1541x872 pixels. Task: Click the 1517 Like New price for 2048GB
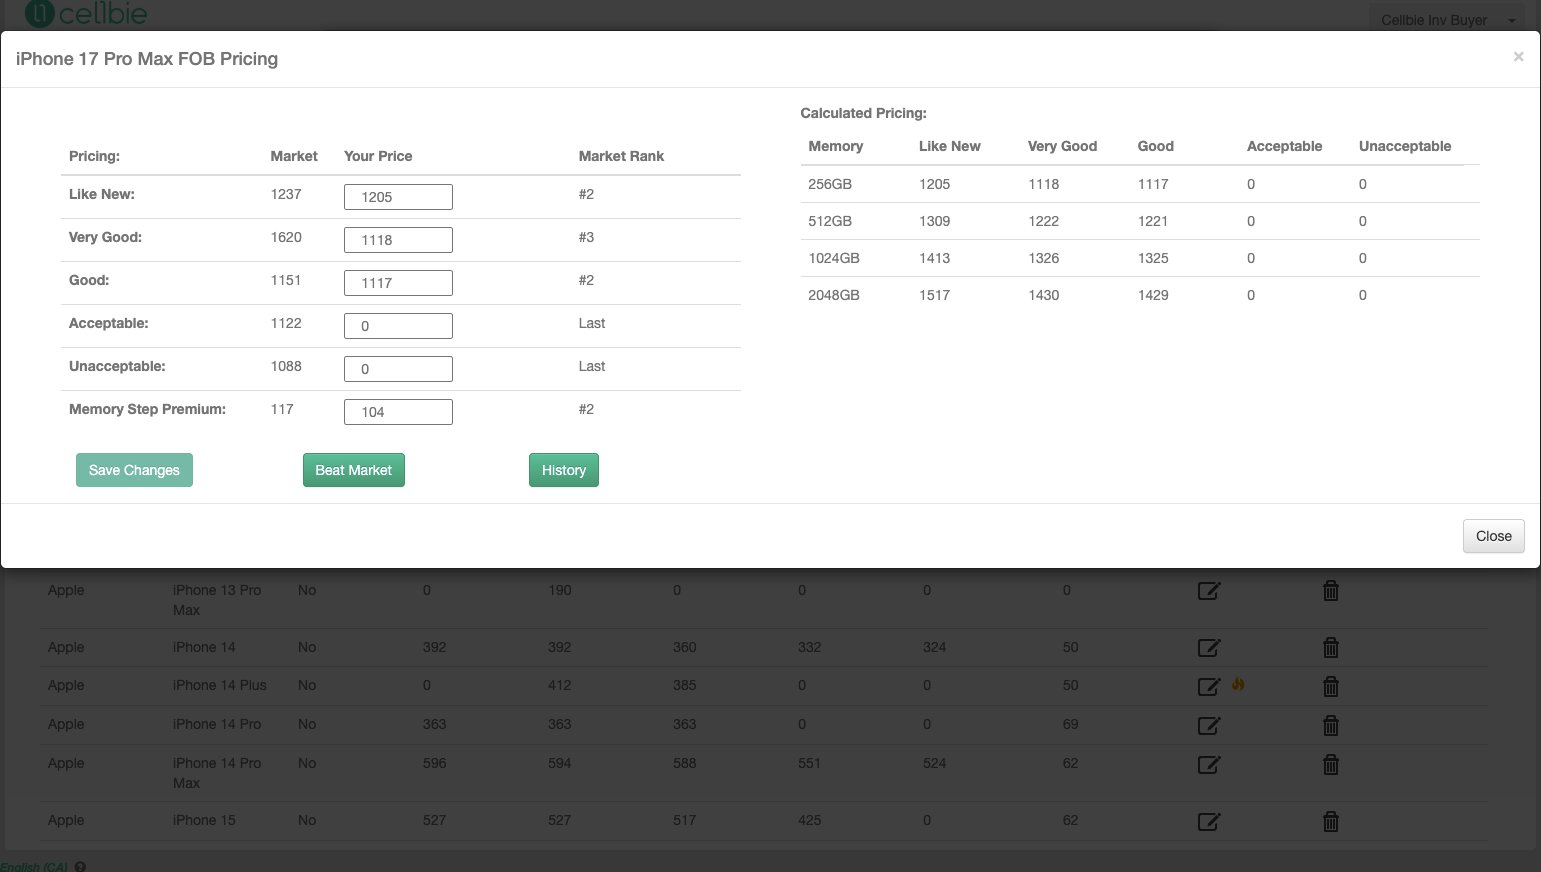935,295
